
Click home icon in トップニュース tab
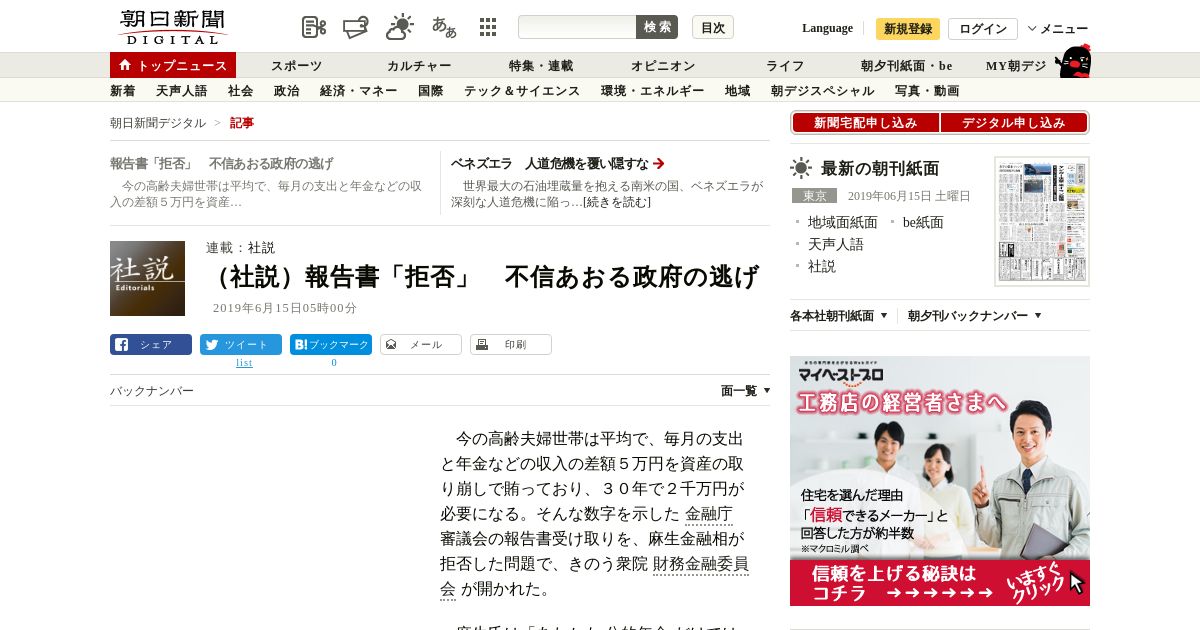[125, 65]
